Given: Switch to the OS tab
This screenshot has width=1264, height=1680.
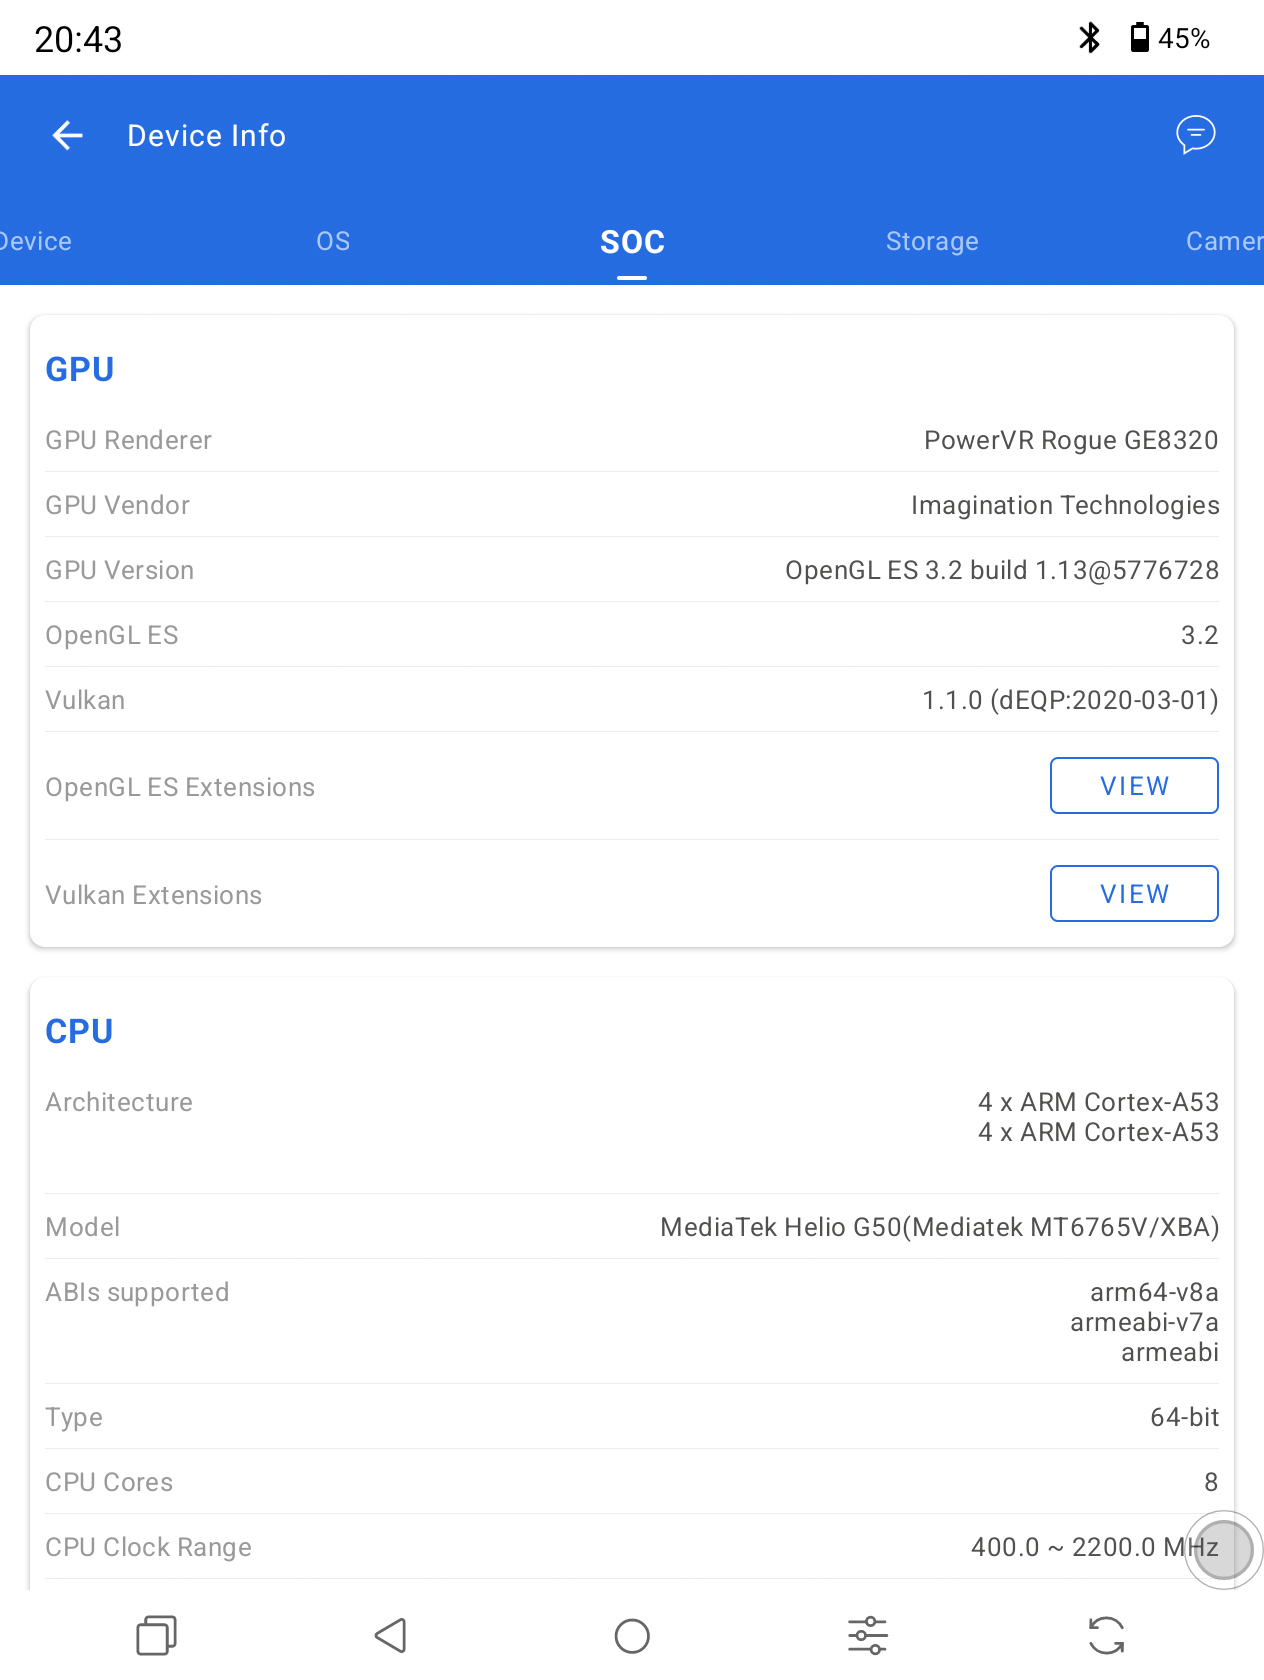Looking at the screenshot, I should click(333, 241).
